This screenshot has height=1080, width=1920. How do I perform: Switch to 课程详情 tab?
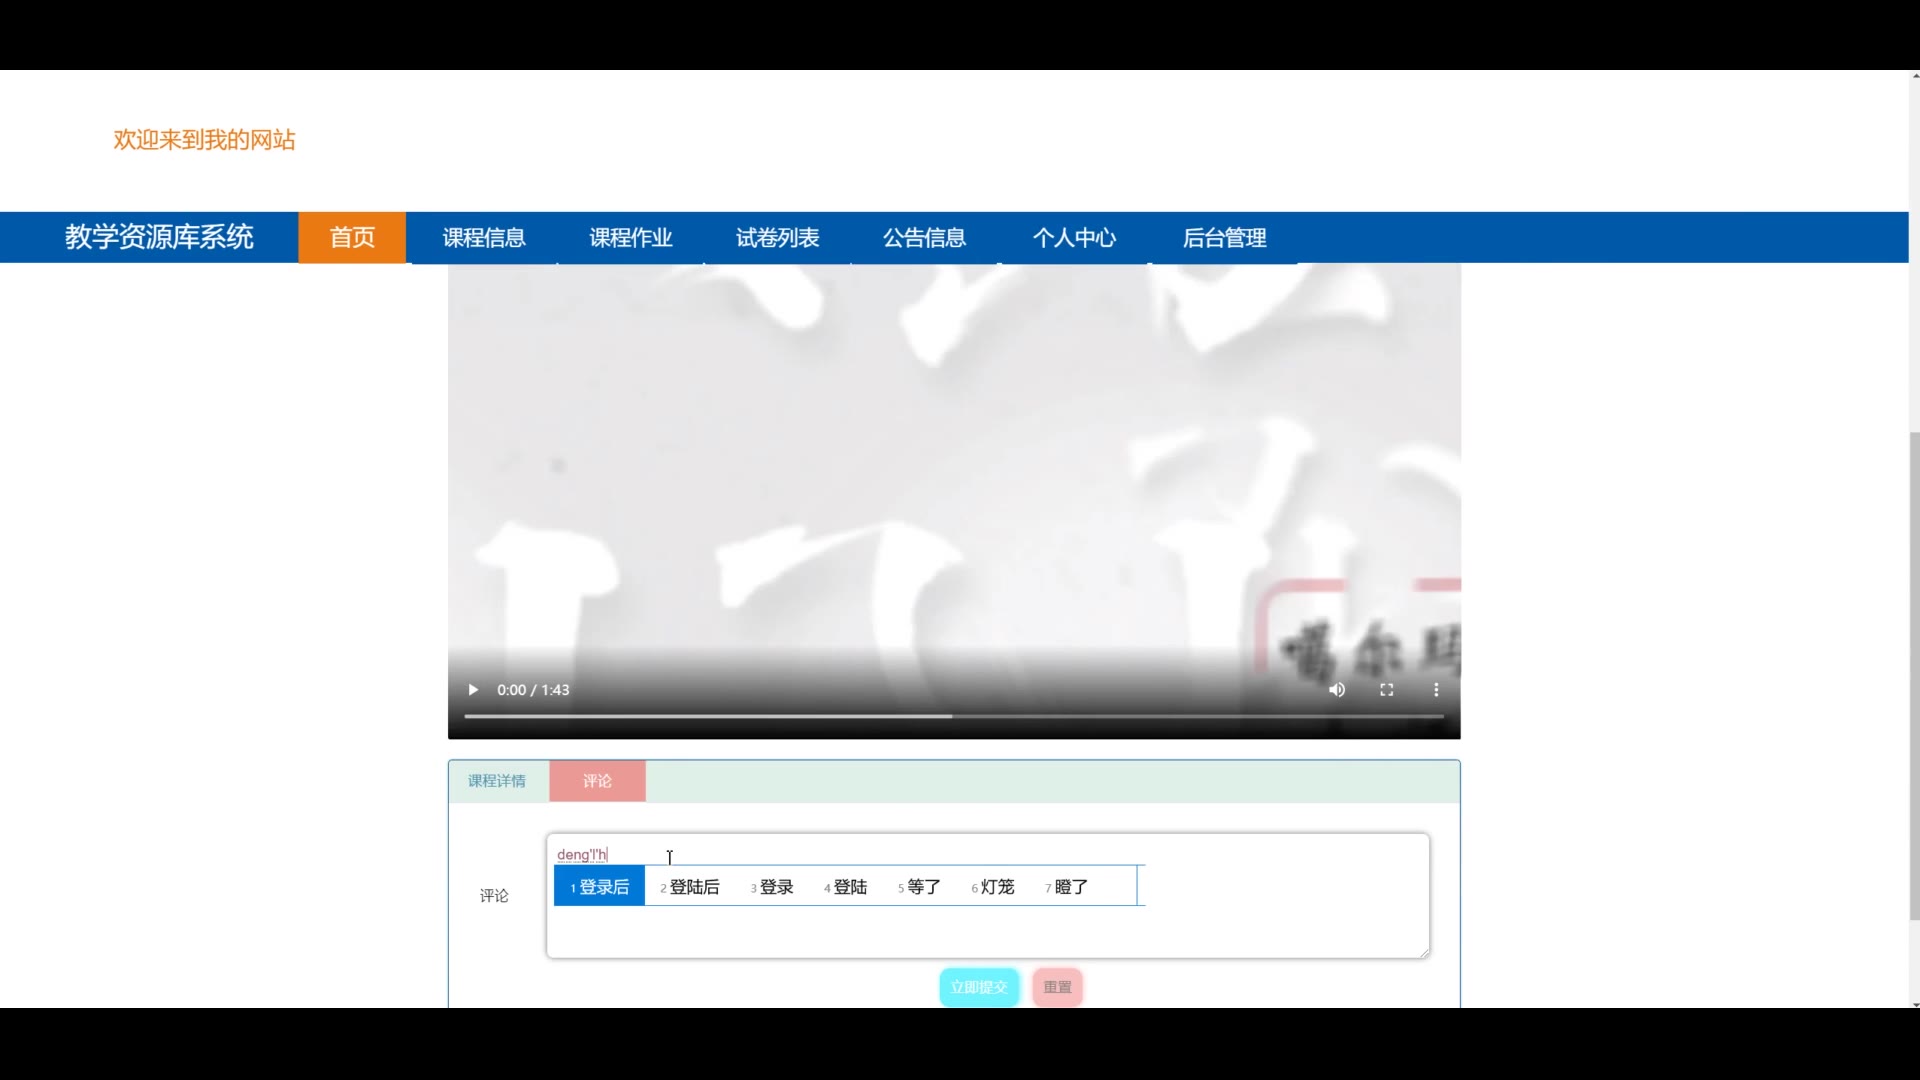(497, 781)
